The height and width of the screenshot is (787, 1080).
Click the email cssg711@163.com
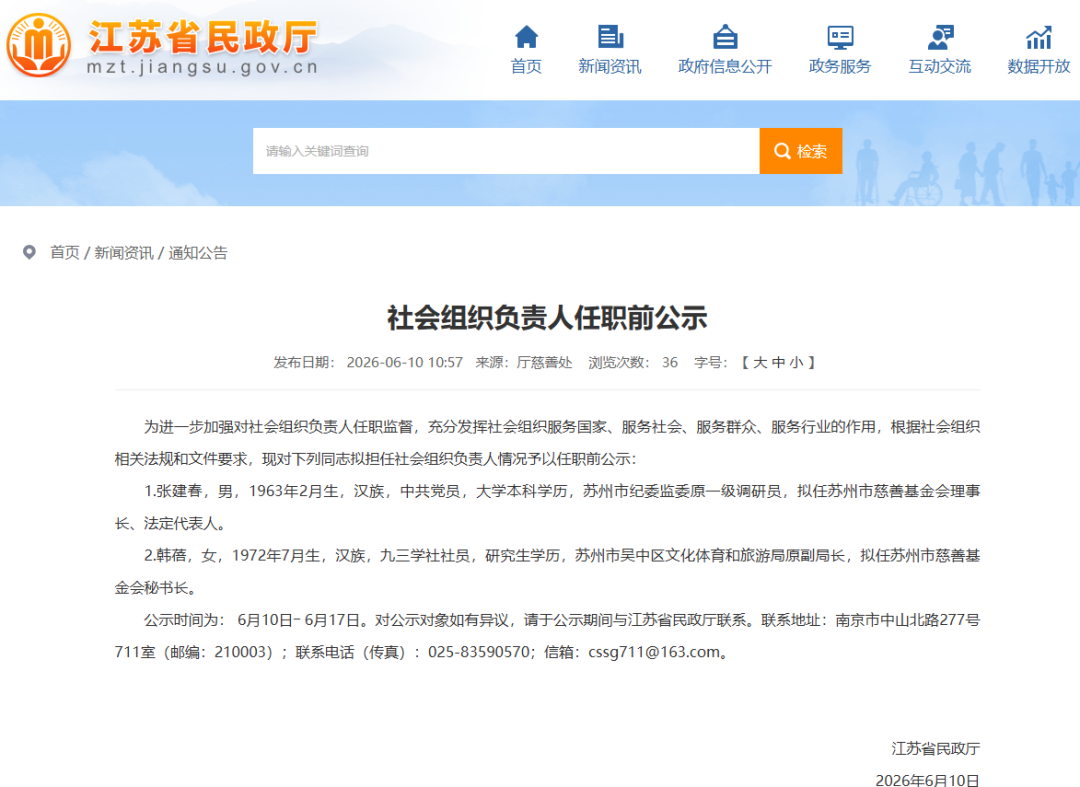(x=654, y=652)
